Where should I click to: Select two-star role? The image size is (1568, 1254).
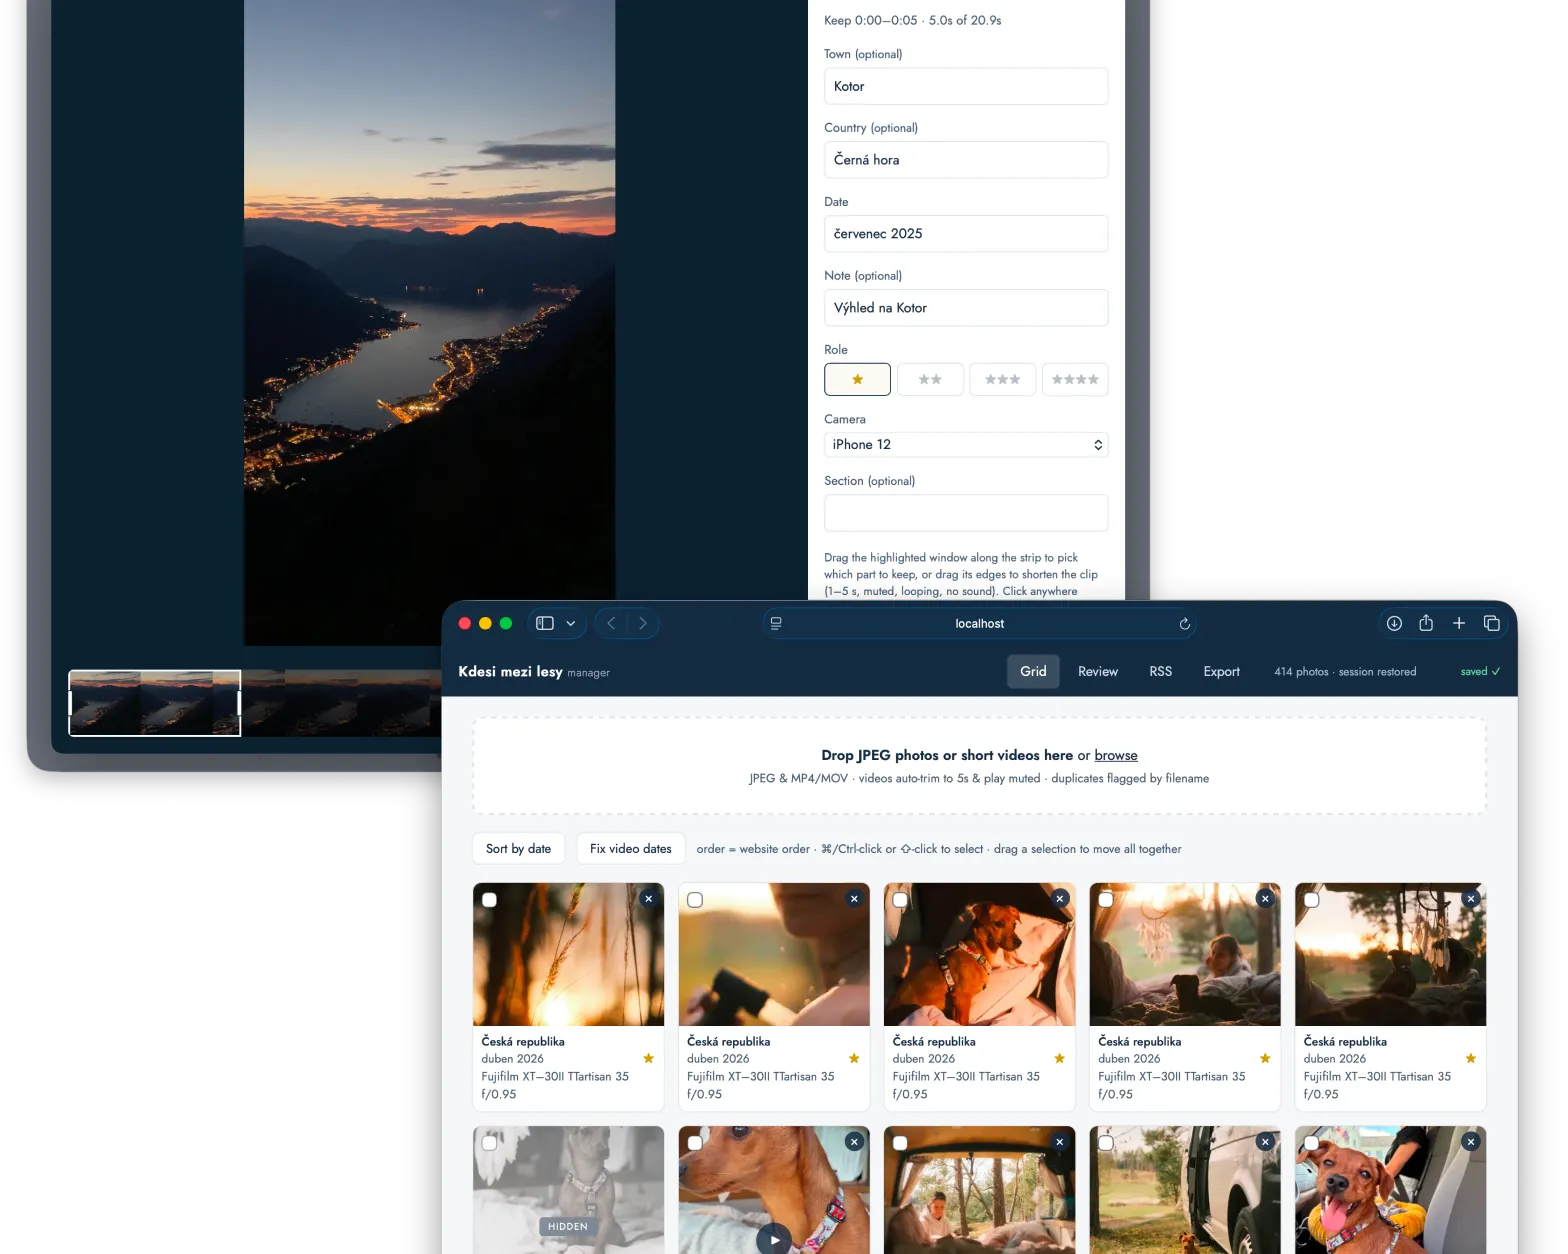[x=930, y=379]
